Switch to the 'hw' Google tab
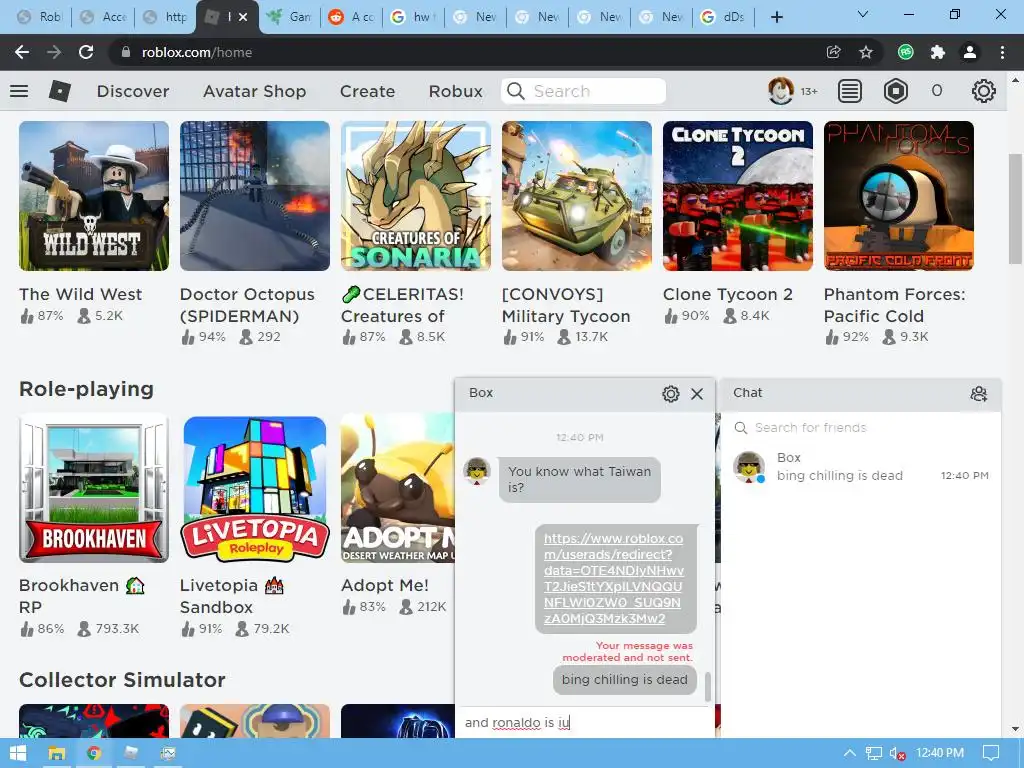The height and width of the screenshot is (768, 1024). [x=413, y=17]
